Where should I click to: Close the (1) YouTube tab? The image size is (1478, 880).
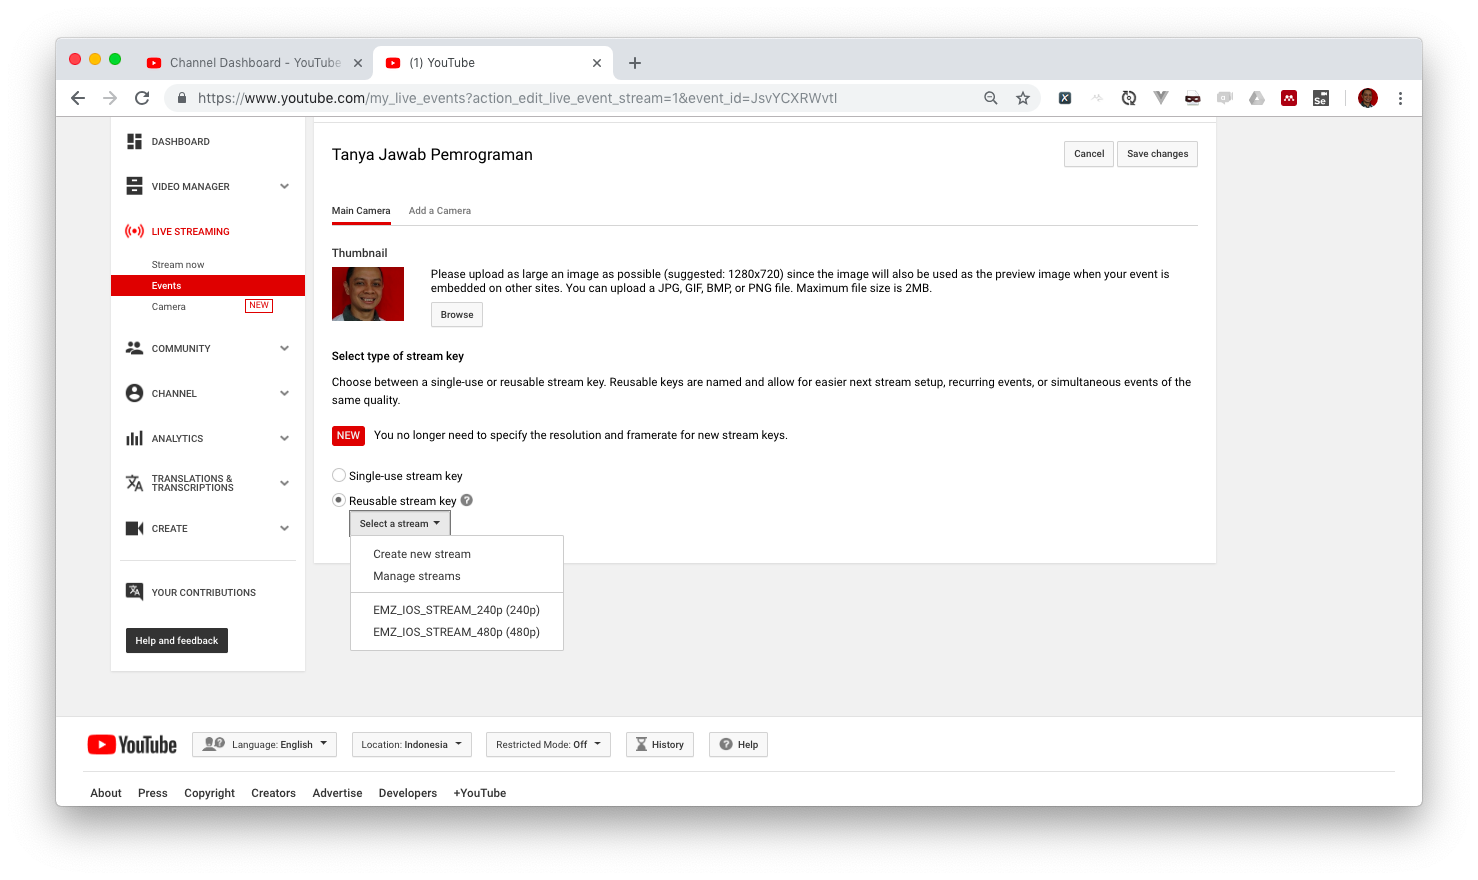pyautogui.click(x=597, y=63)
